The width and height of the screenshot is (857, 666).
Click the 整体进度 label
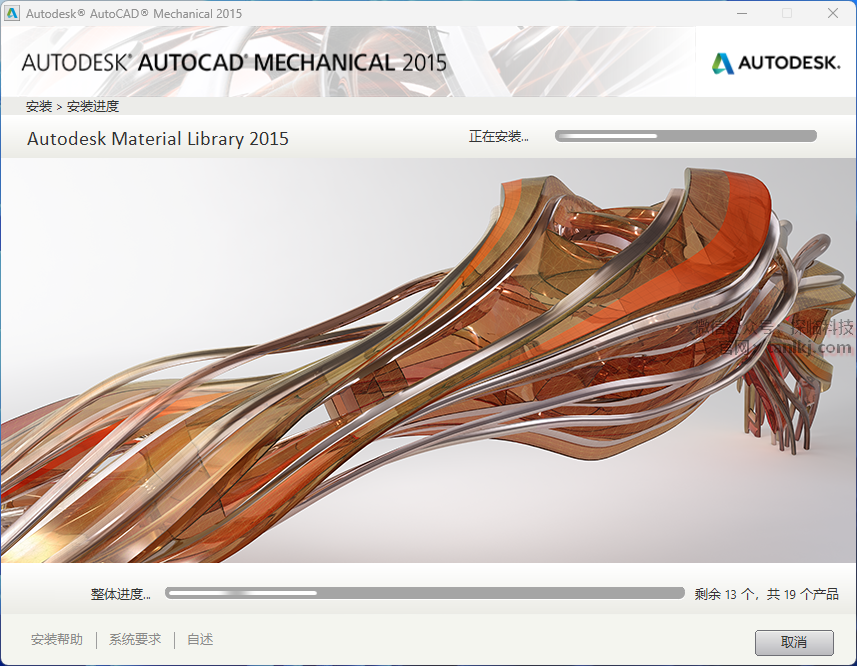pos(120,594)
